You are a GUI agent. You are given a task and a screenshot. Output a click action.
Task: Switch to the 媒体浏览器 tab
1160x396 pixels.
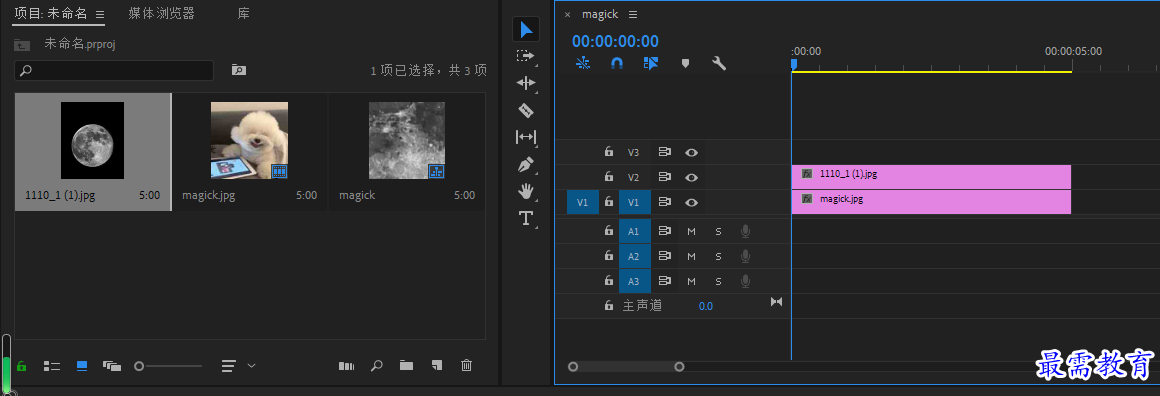(x=161, y=13)
